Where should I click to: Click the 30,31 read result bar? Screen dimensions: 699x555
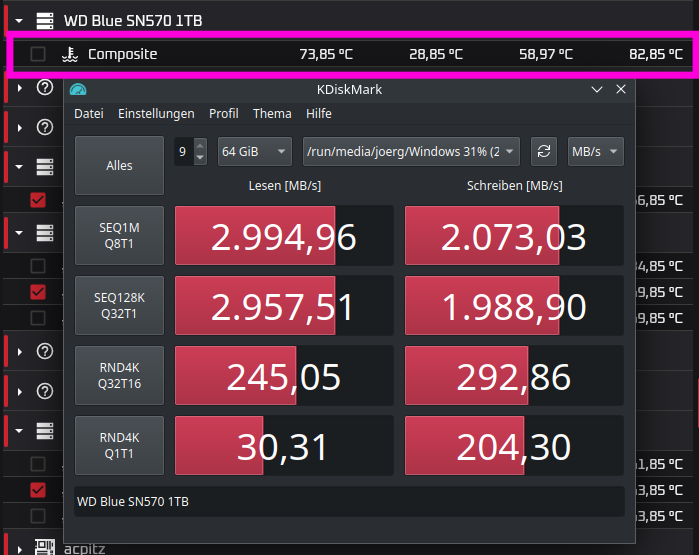click(284, 445)
